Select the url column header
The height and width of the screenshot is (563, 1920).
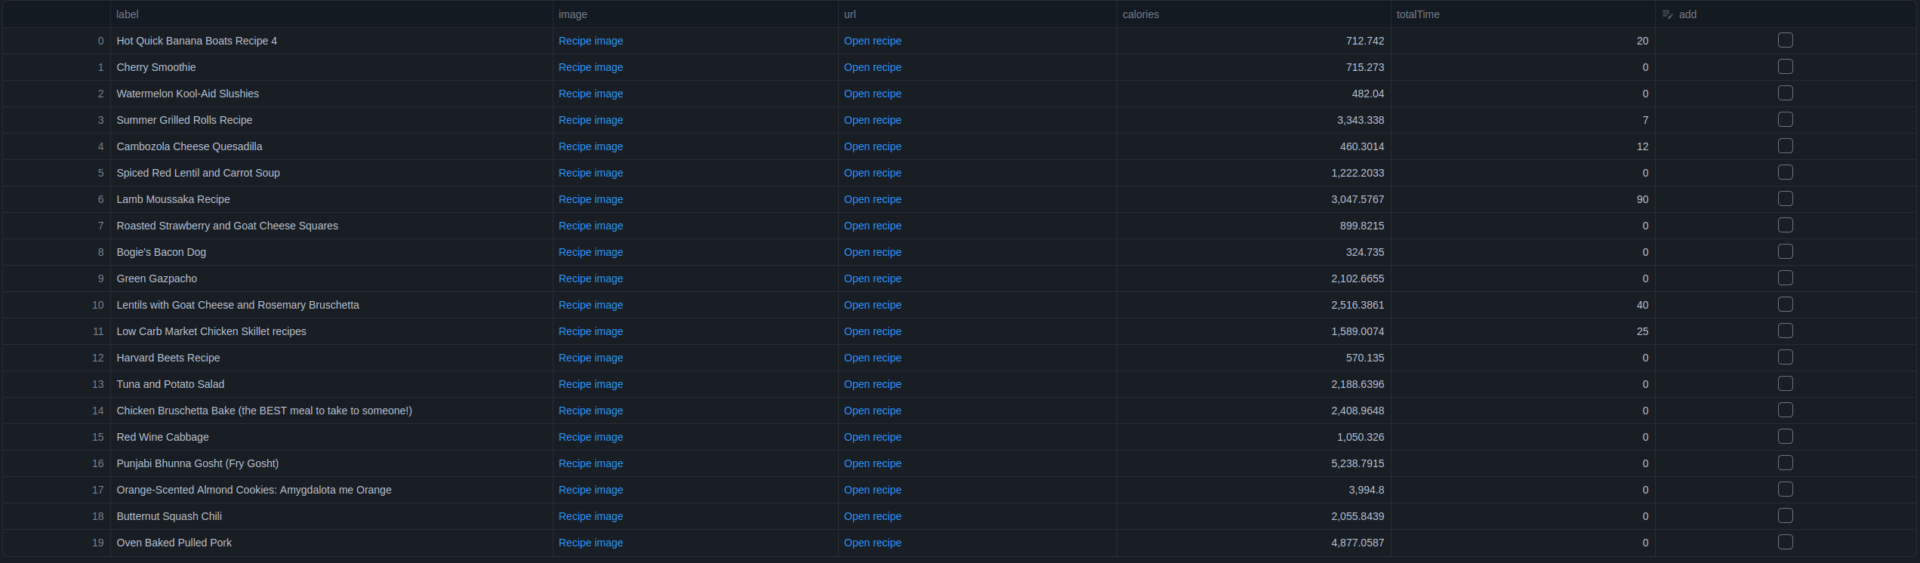pos(849,15)
